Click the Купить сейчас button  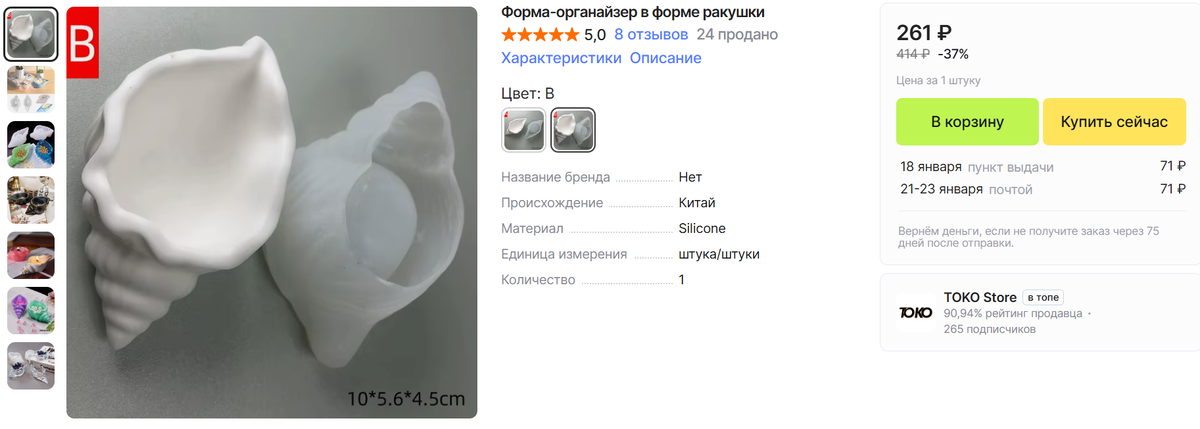(1114, 122)
